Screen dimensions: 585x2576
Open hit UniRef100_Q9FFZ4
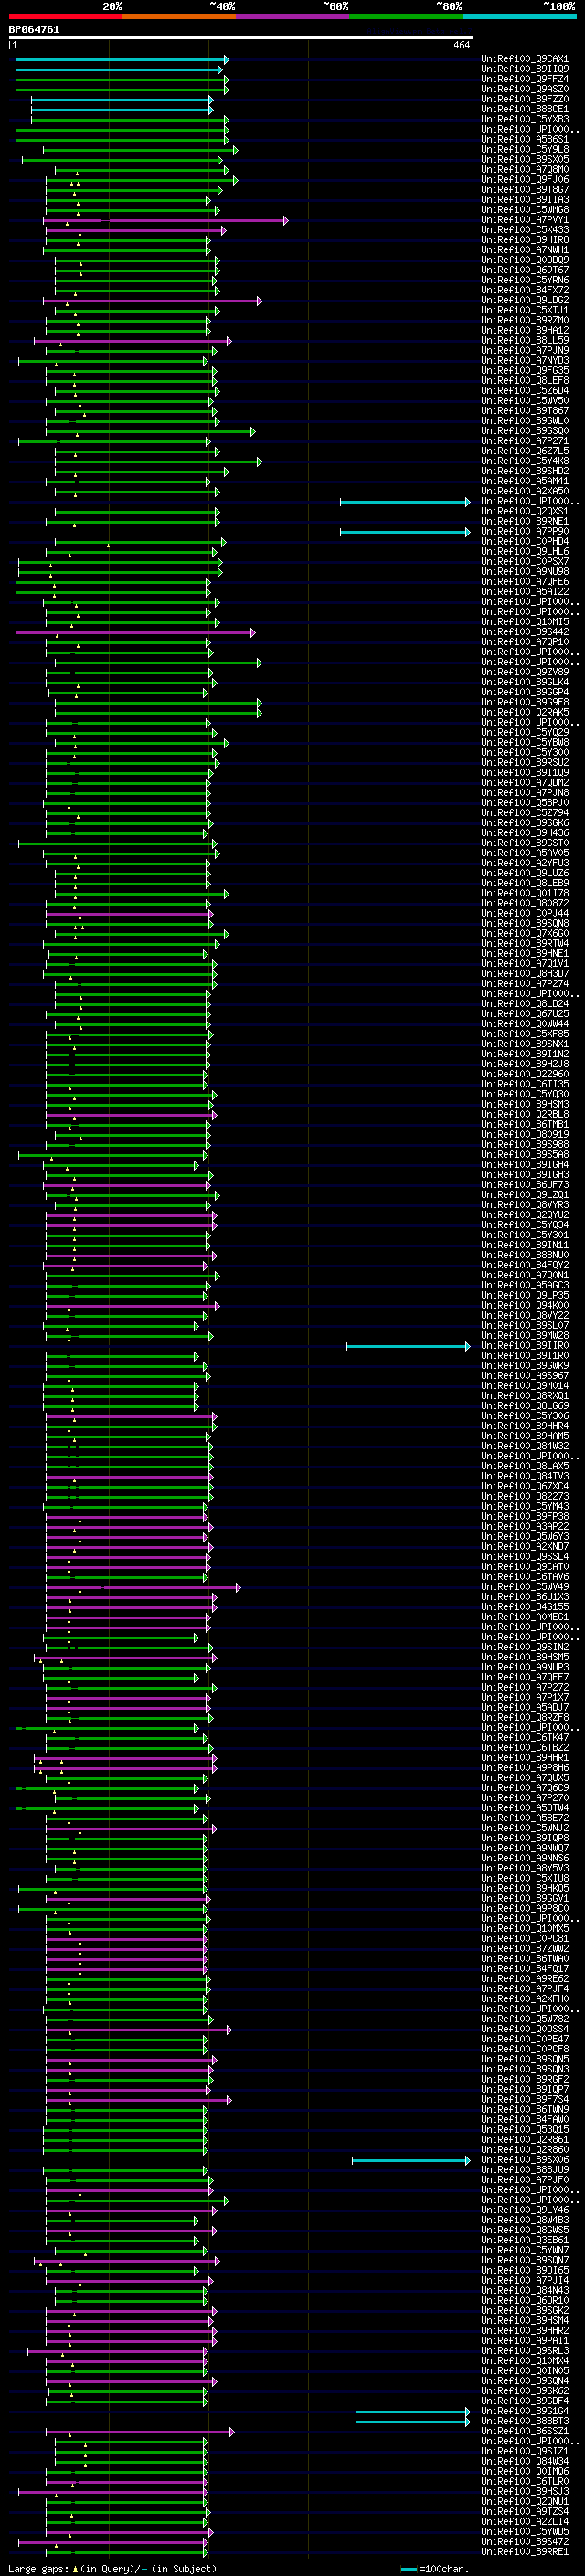tap(524, 79)
